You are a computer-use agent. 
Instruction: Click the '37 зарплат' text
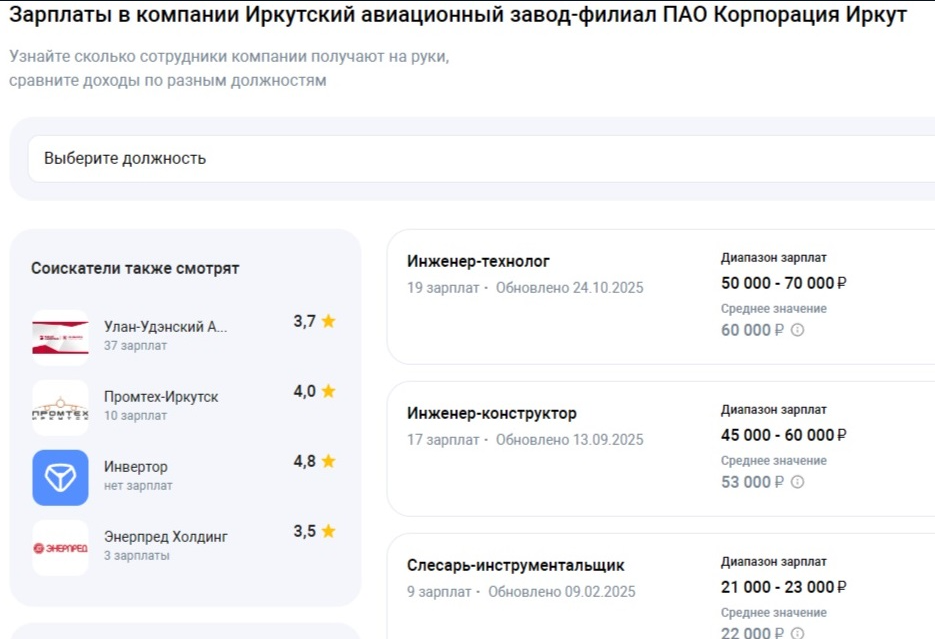point(135,346)
